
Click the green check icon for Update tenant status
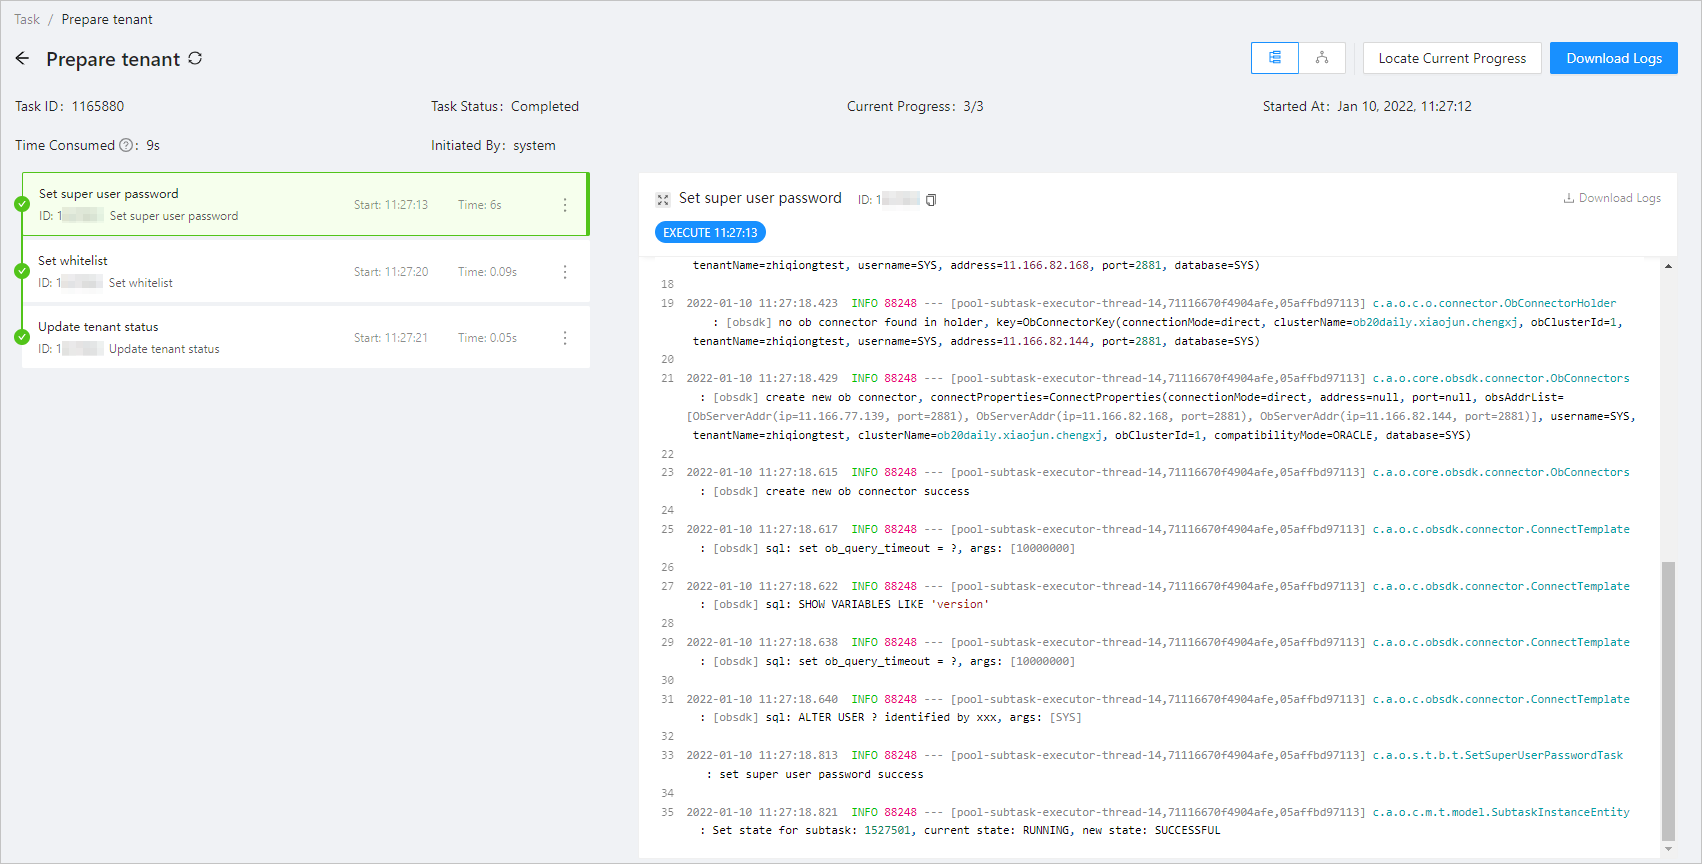(22, 337)
